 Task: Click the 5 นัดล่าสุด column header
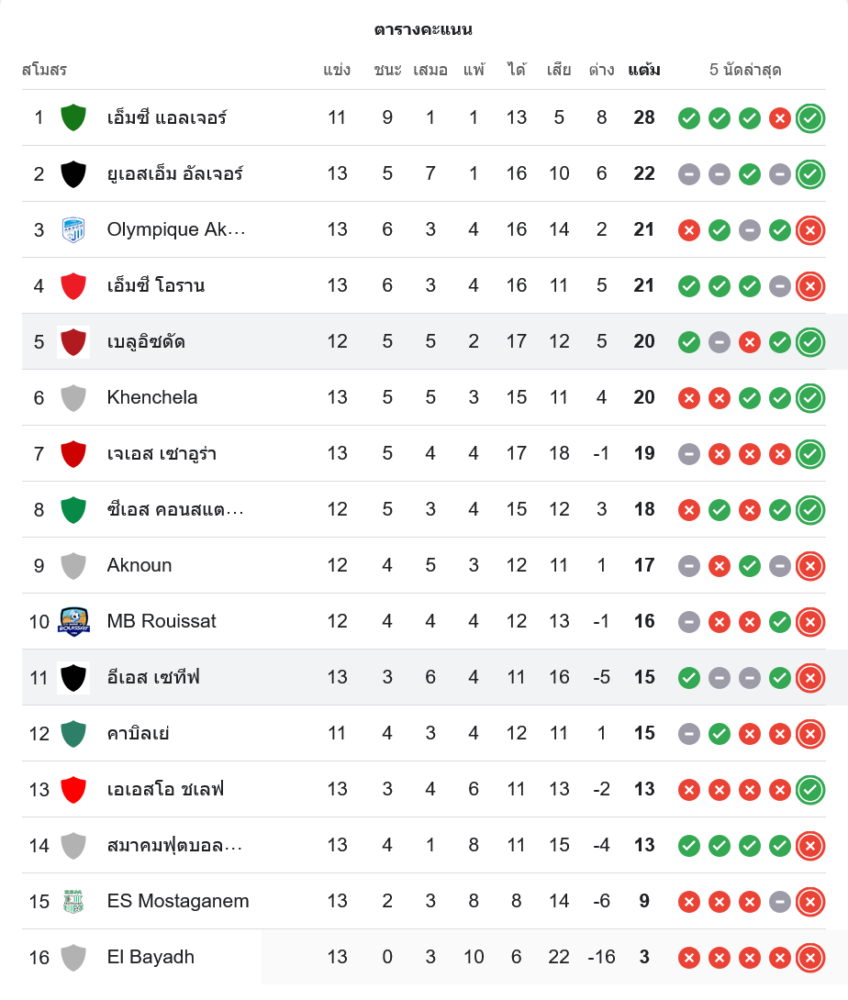pos(745,70)
